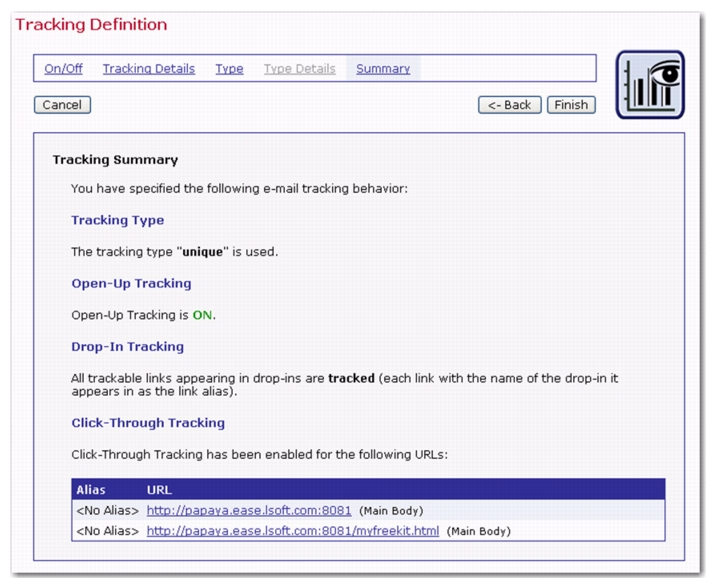This screenshot has height=588, width=716.
Task: Click the Tracking Definition page title
Action: [91, 24]
